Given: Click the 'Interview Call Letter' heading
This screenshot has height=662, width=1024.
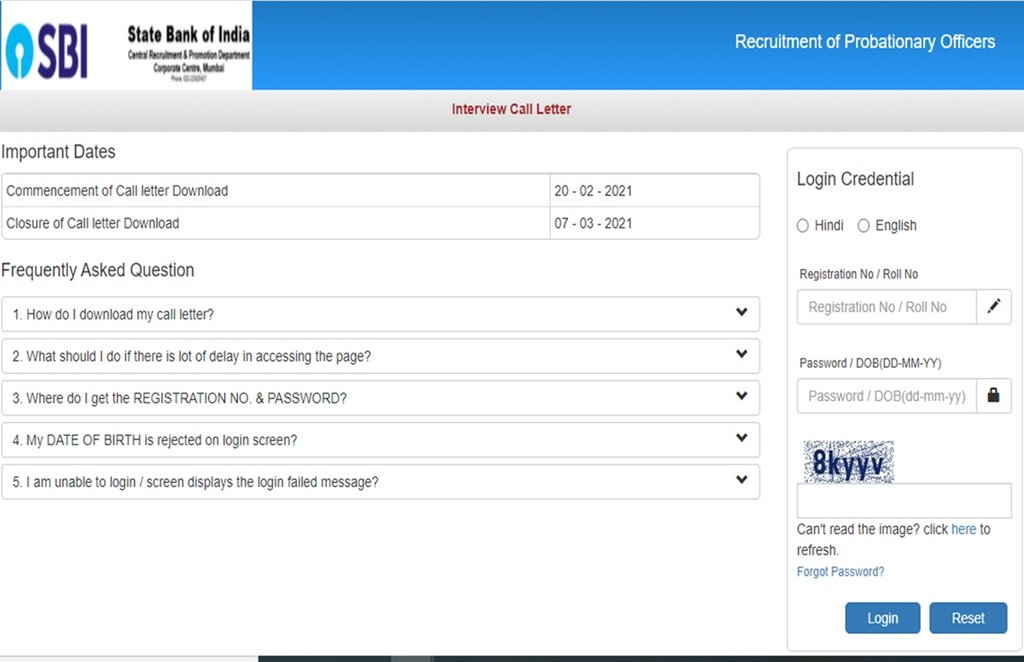Looking at the screenshot, I should (x=511, y=109).
